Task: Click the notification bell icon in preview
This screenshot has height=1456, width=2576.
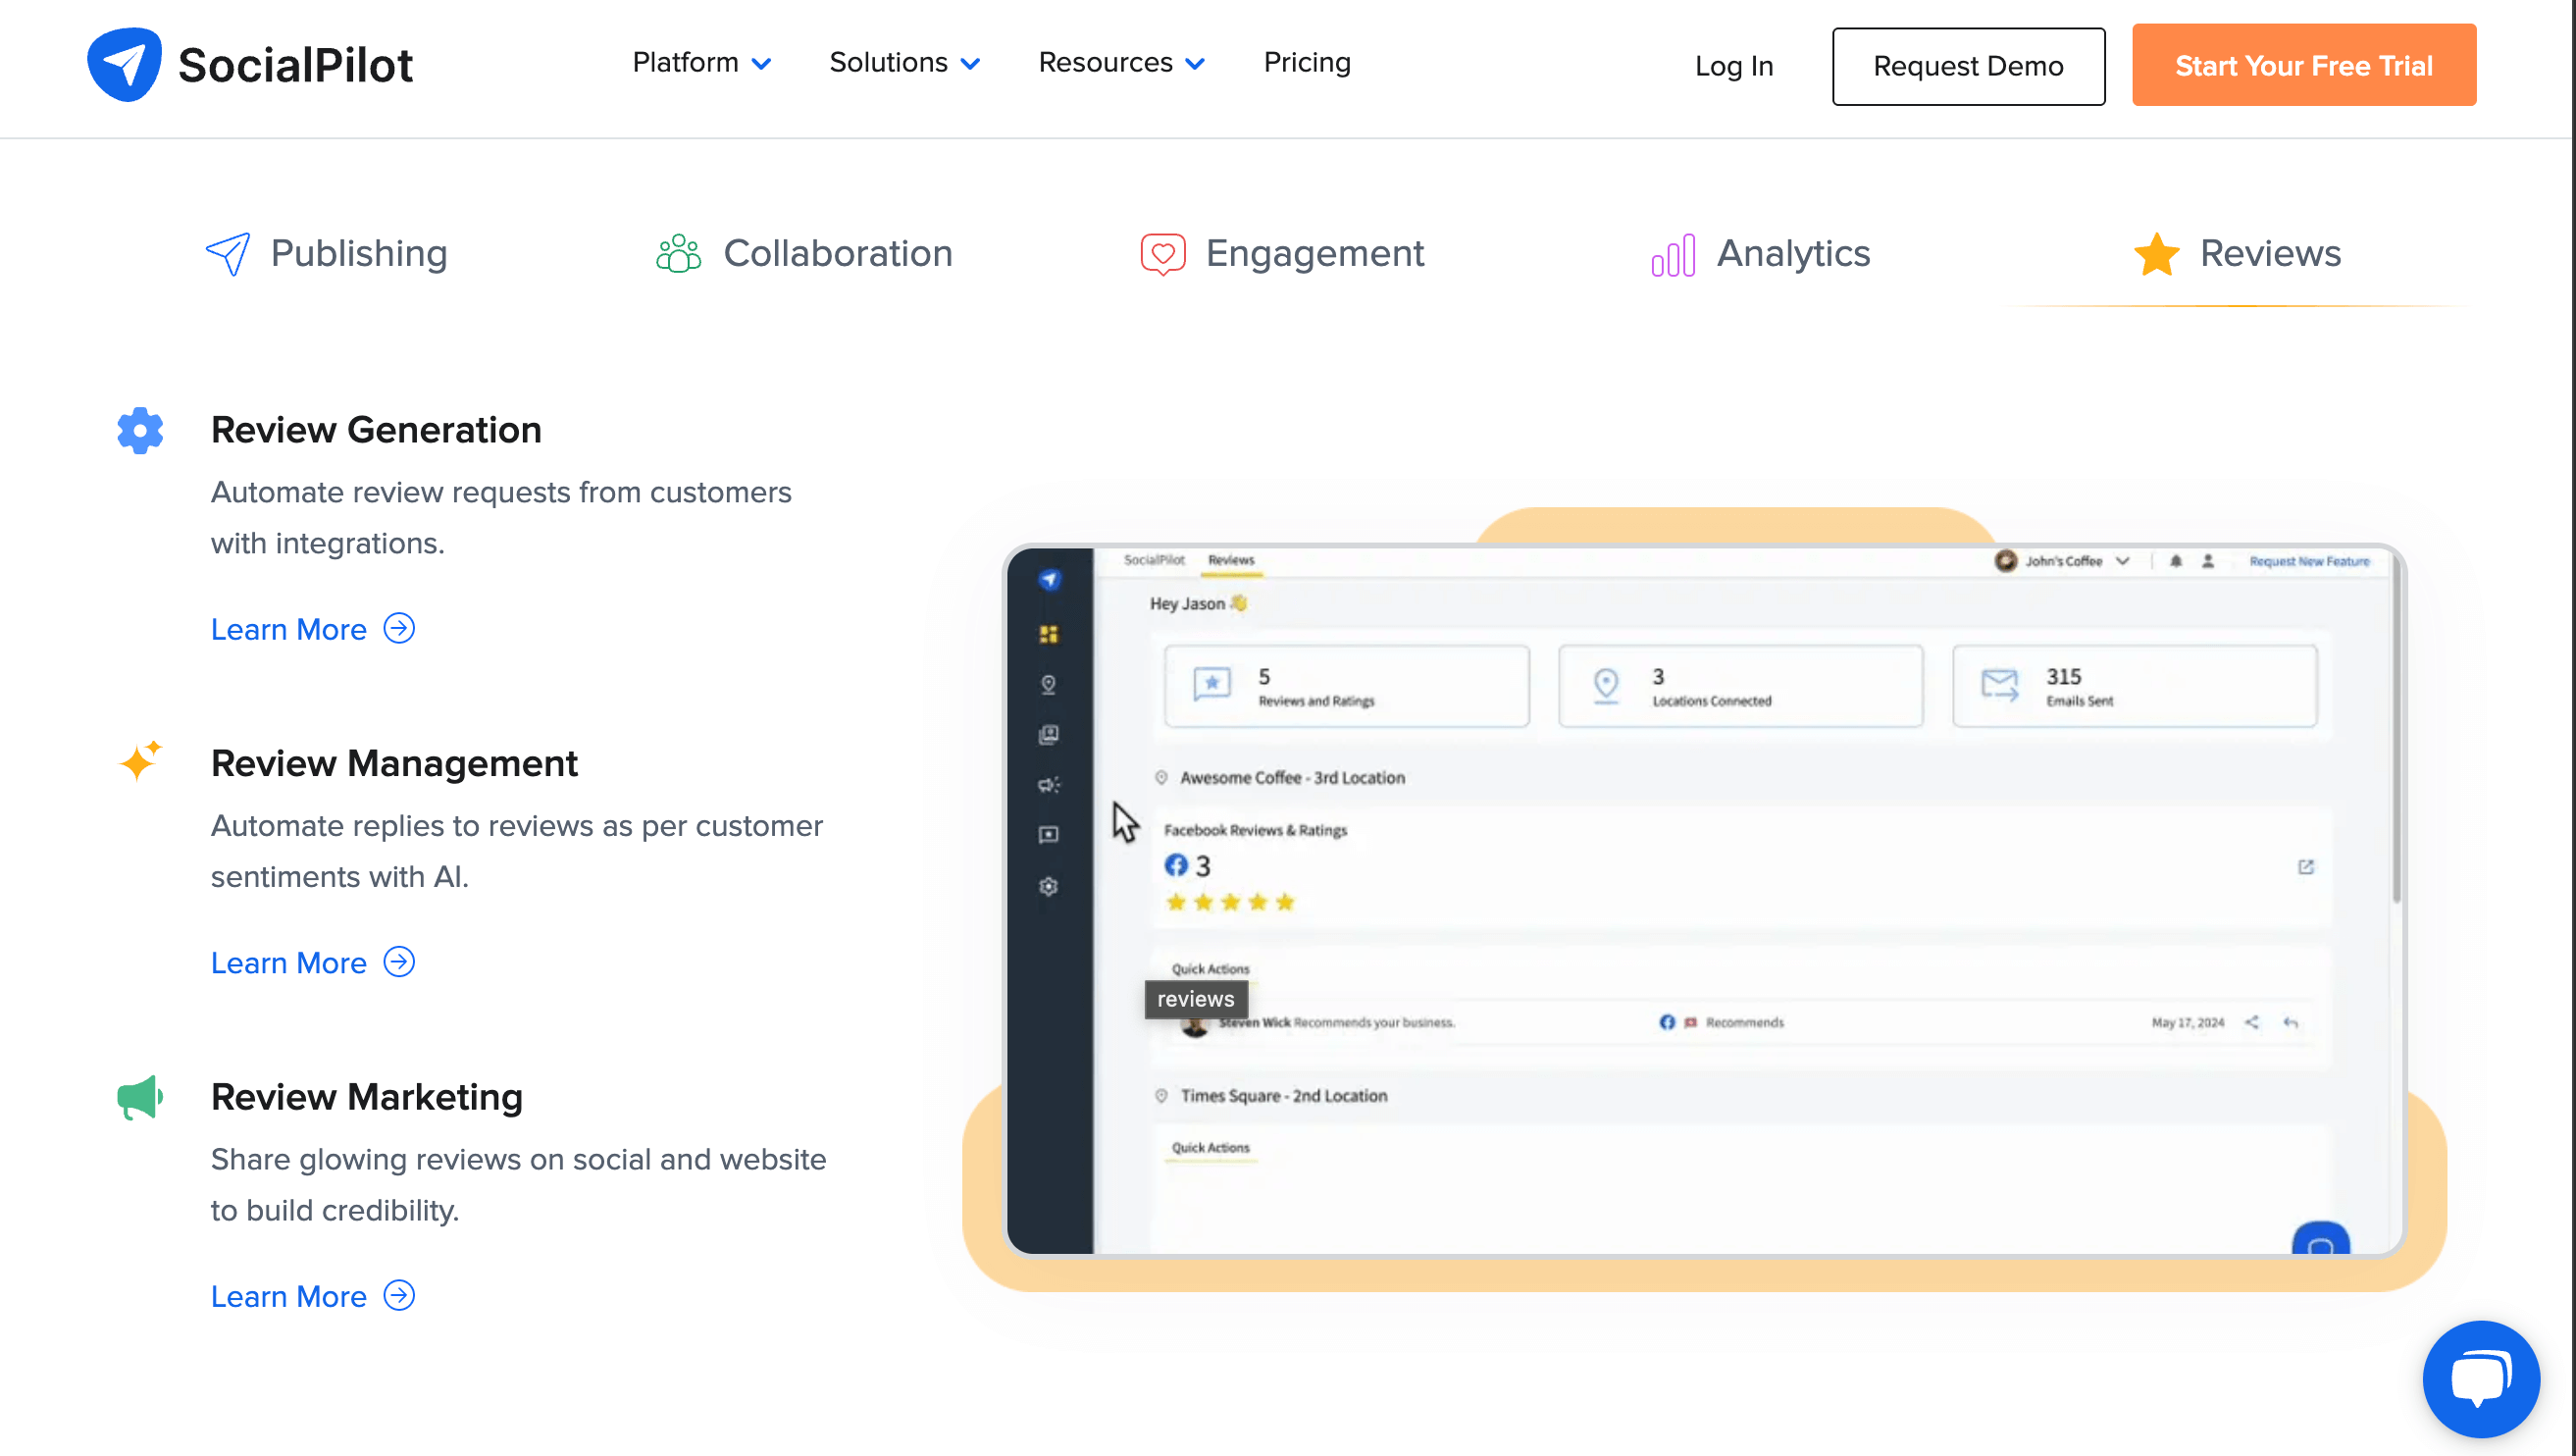Action: coord(2175,561)
